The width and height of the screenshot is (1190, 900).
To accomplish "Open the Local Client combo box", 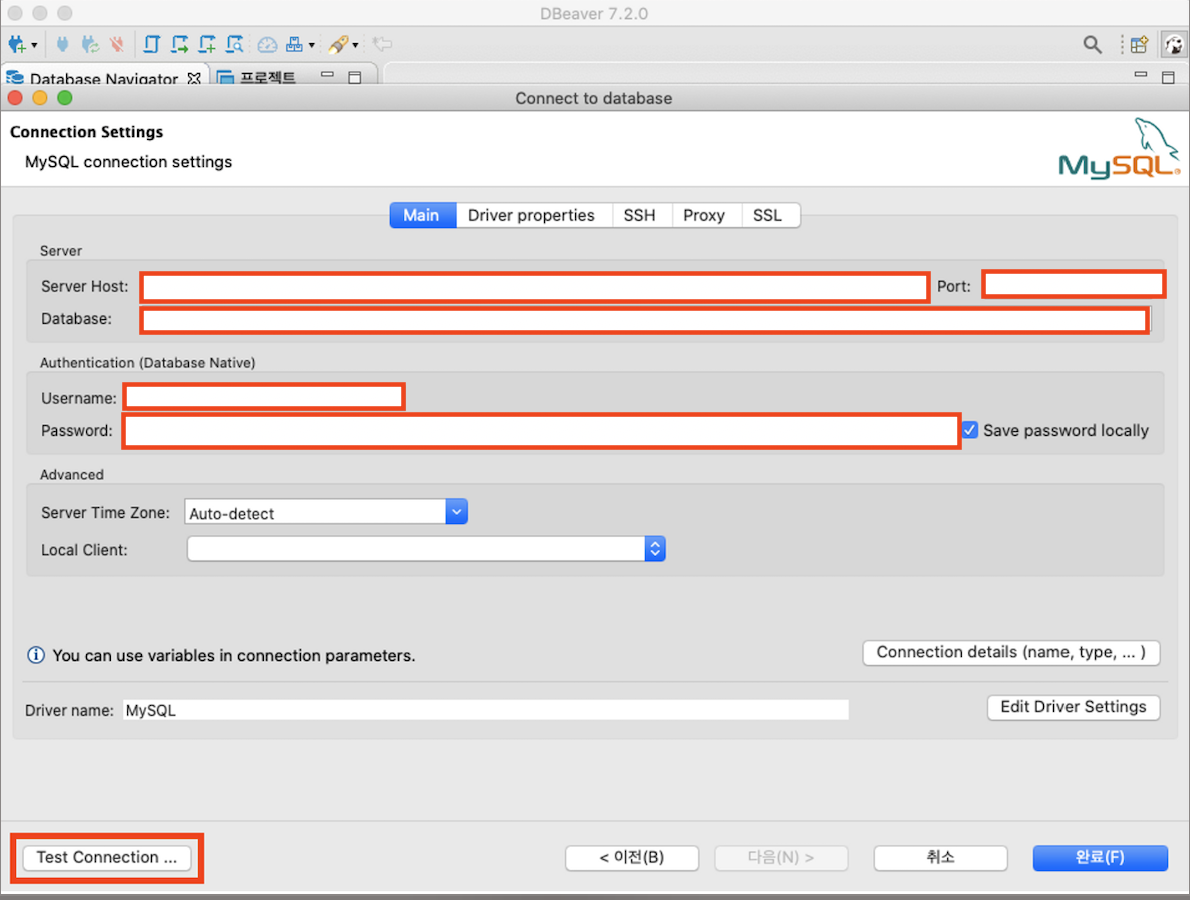I will [x=427, y=549].
